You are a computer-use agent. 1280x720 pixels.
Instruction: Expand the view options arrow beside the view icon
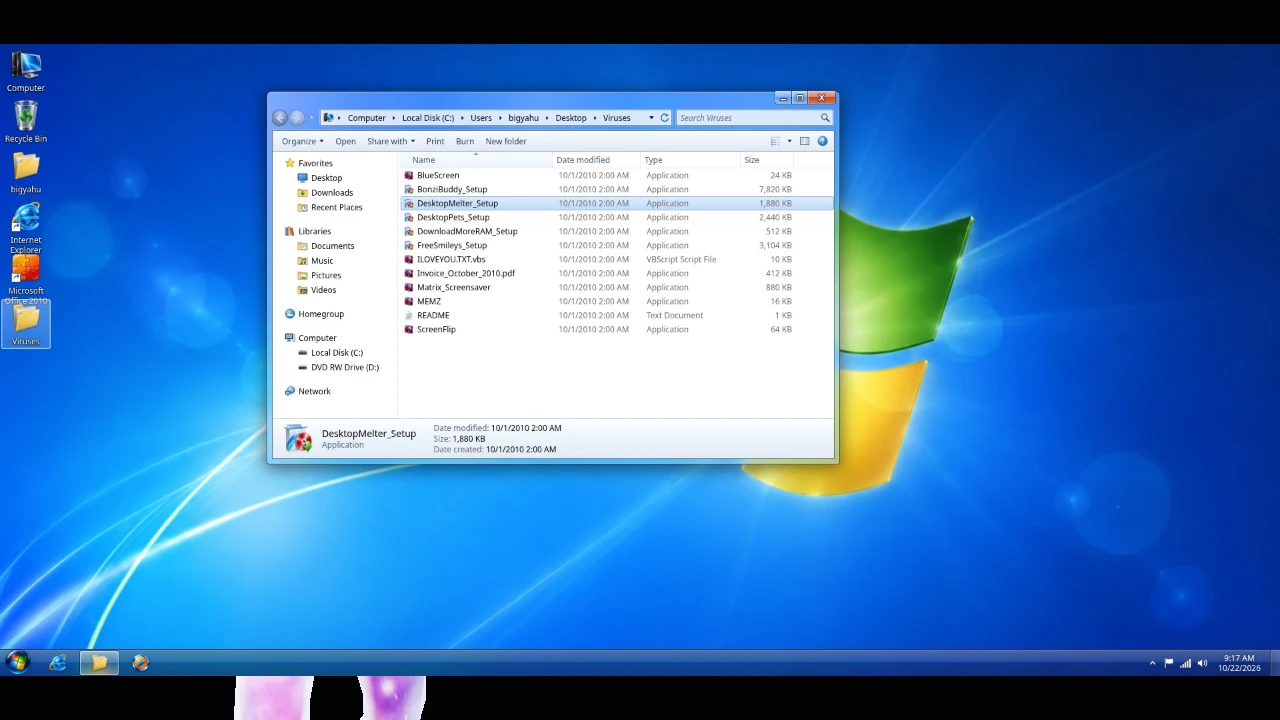[x=789, y=141]
